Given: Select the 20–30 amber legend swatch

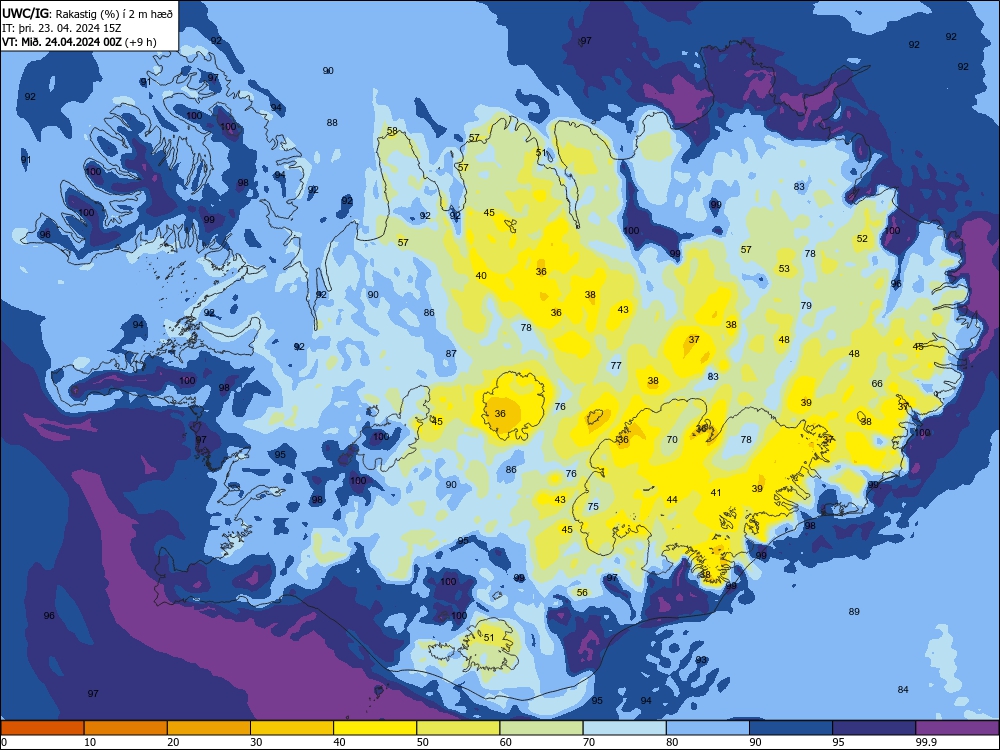Looking at the screenshot, I should point(209,728).
